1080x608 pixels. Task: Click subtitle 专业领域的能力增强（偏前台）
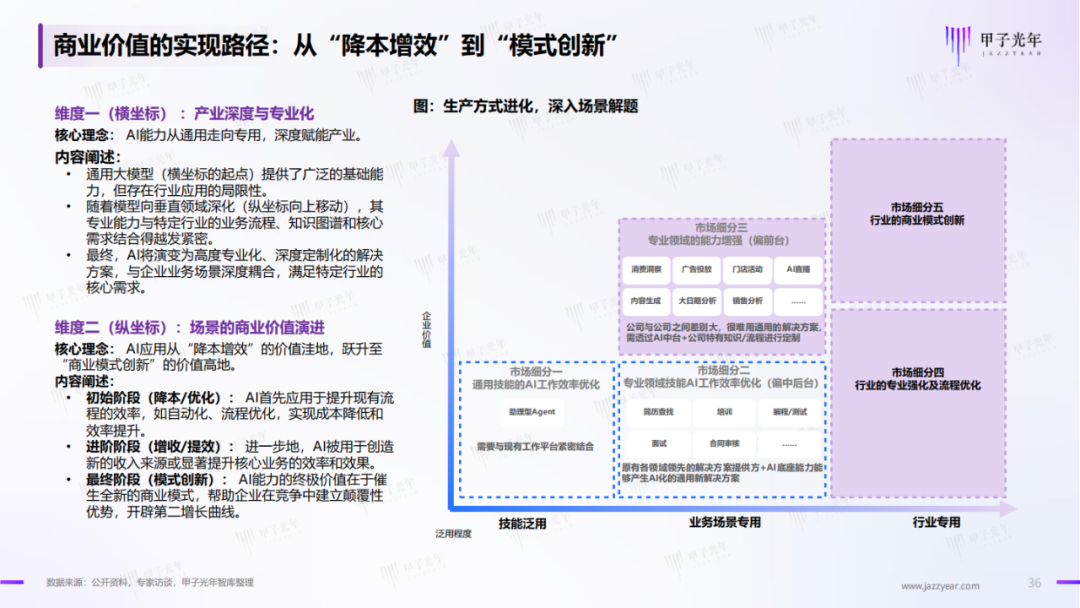718,240
